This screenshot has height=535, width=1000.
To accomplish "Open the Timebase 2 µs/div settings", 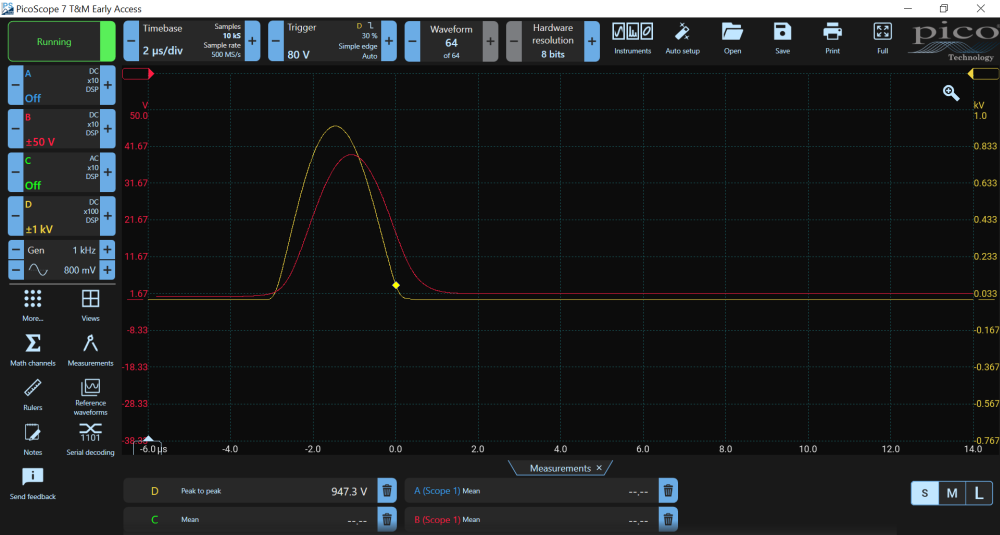I will [x=191, y=41].
